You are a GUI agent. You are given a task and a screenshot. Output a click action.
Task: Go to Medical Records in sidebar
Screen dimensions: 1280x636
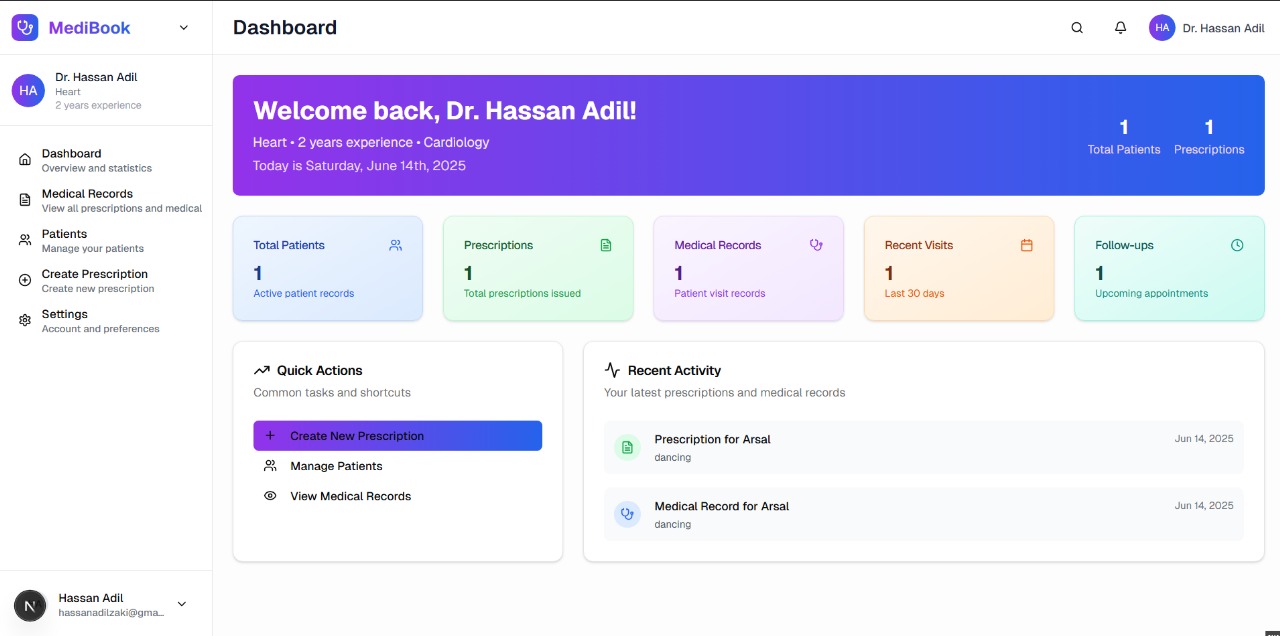pyautogui.click(x=87, y=200)
